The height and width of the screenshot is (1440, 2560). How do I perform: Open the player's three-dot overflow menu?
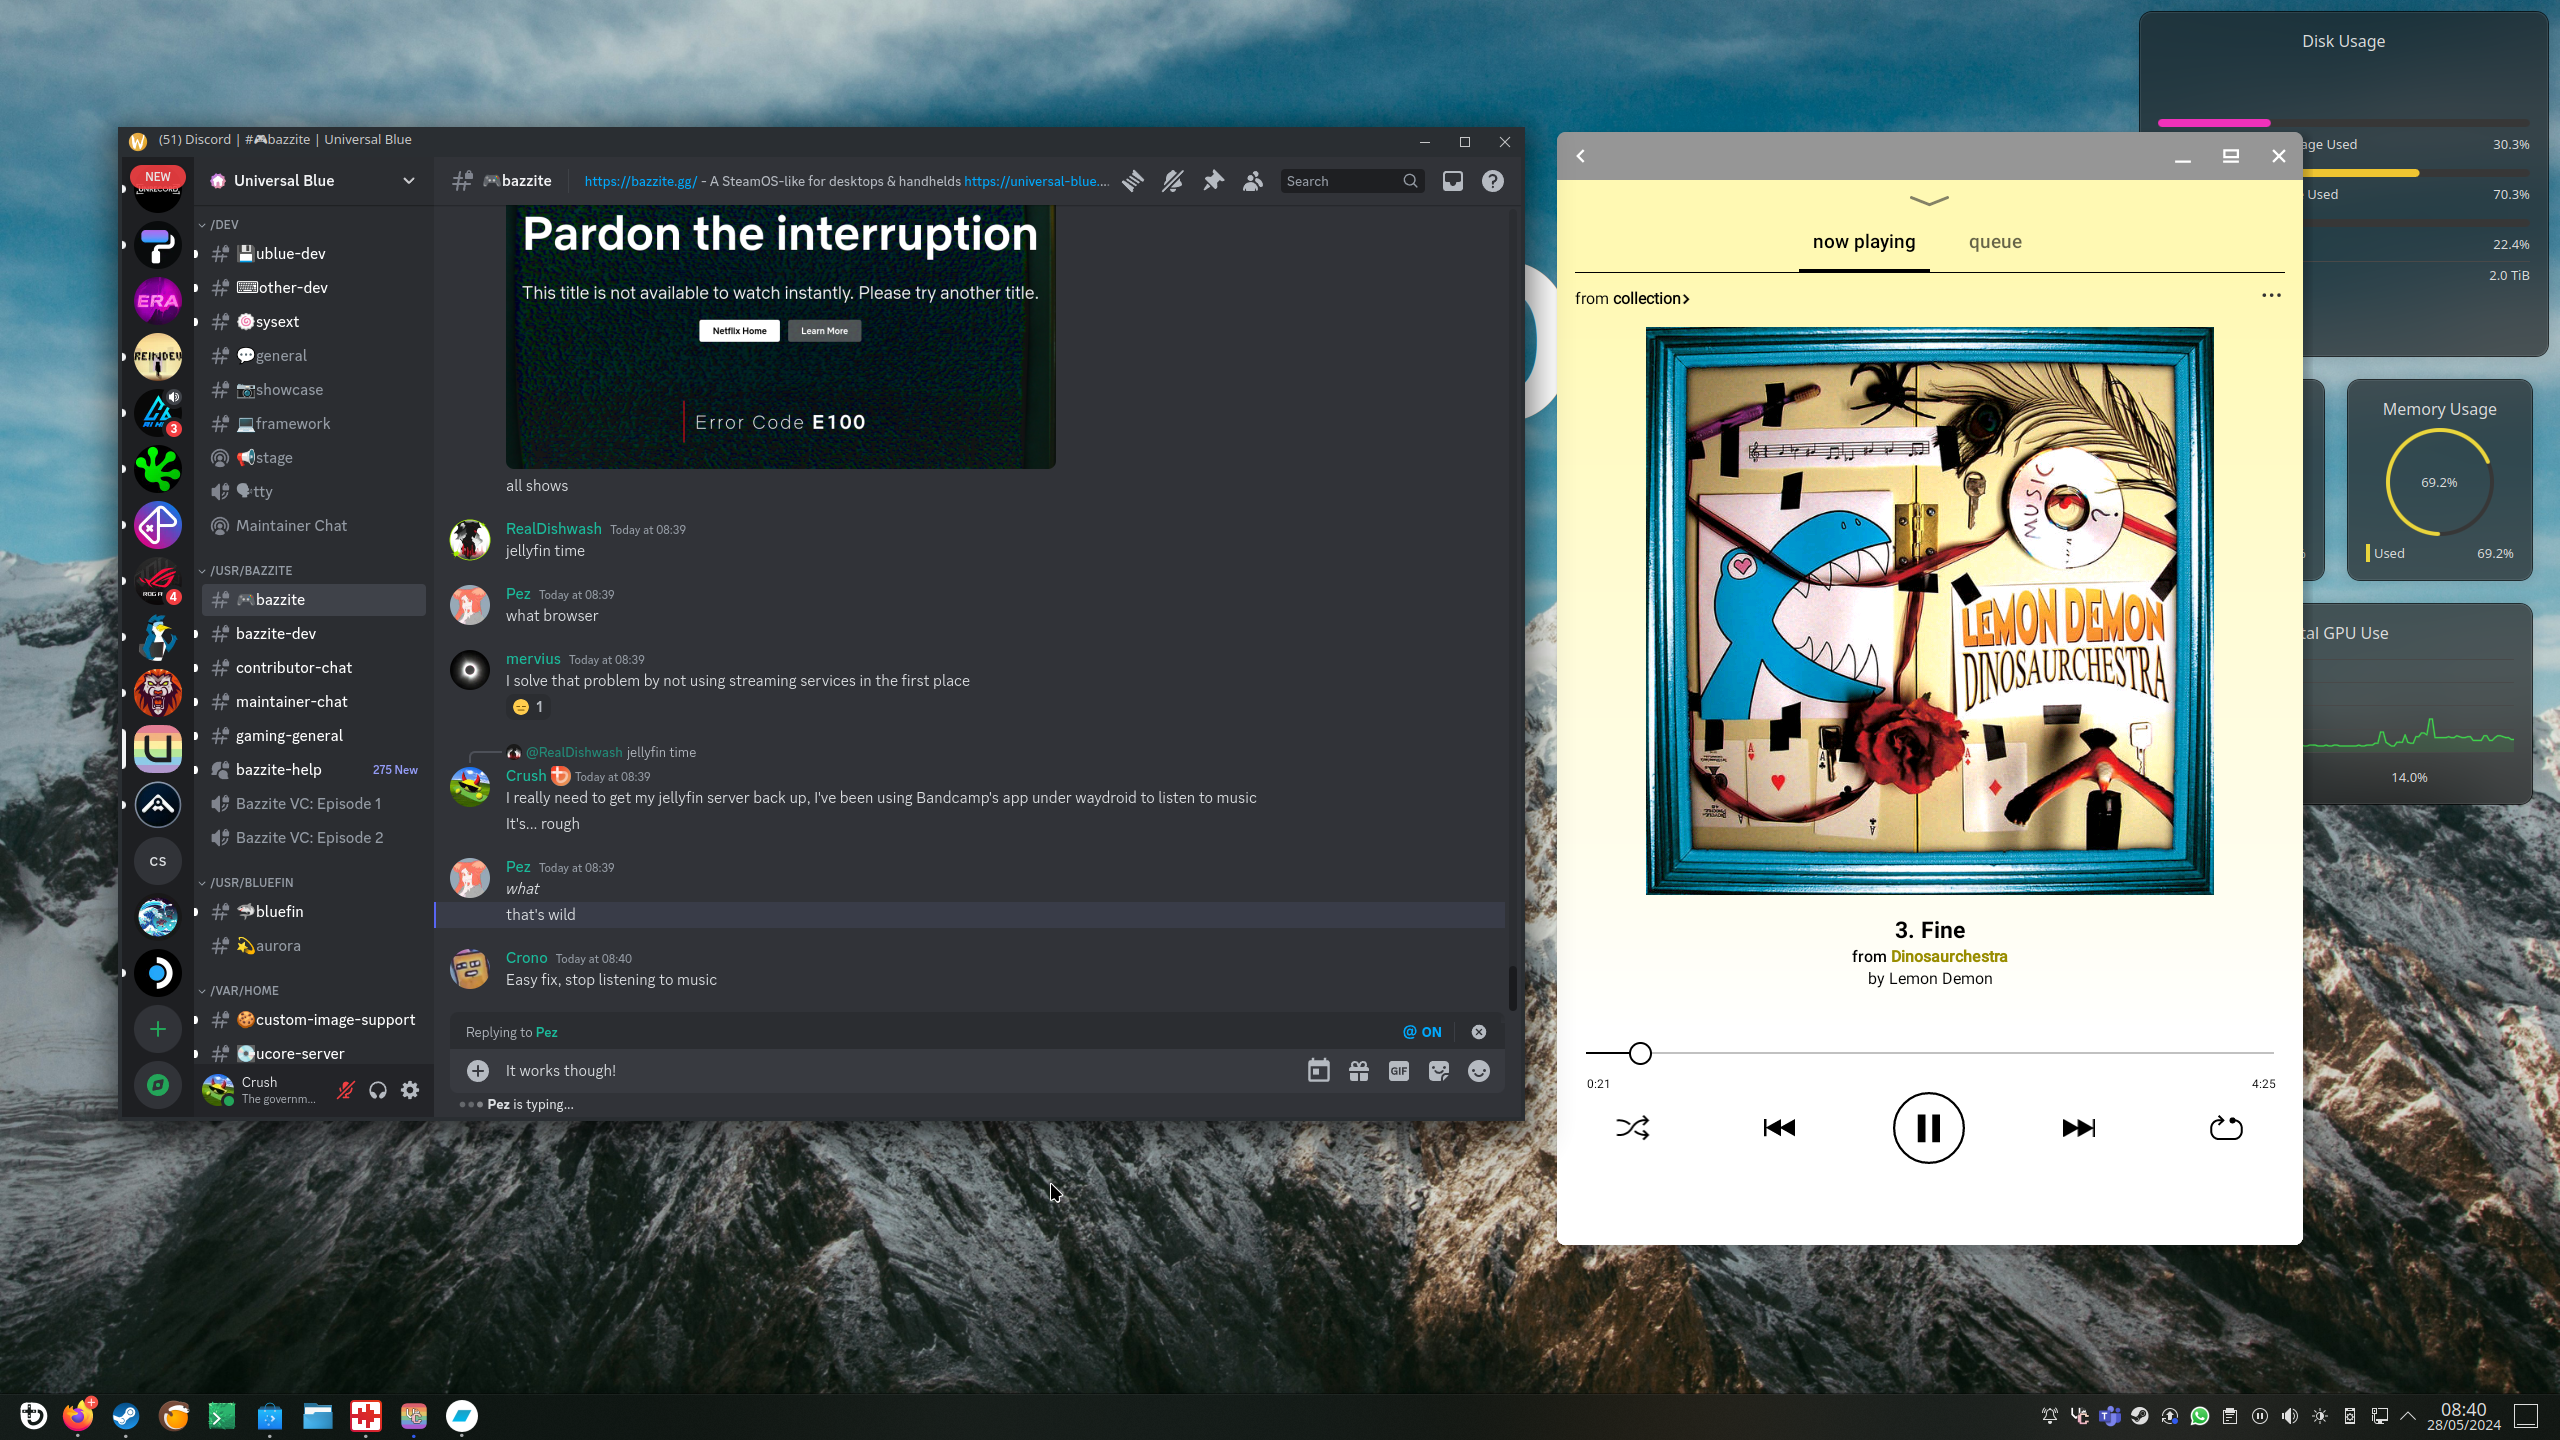(x=2271, y=295)
